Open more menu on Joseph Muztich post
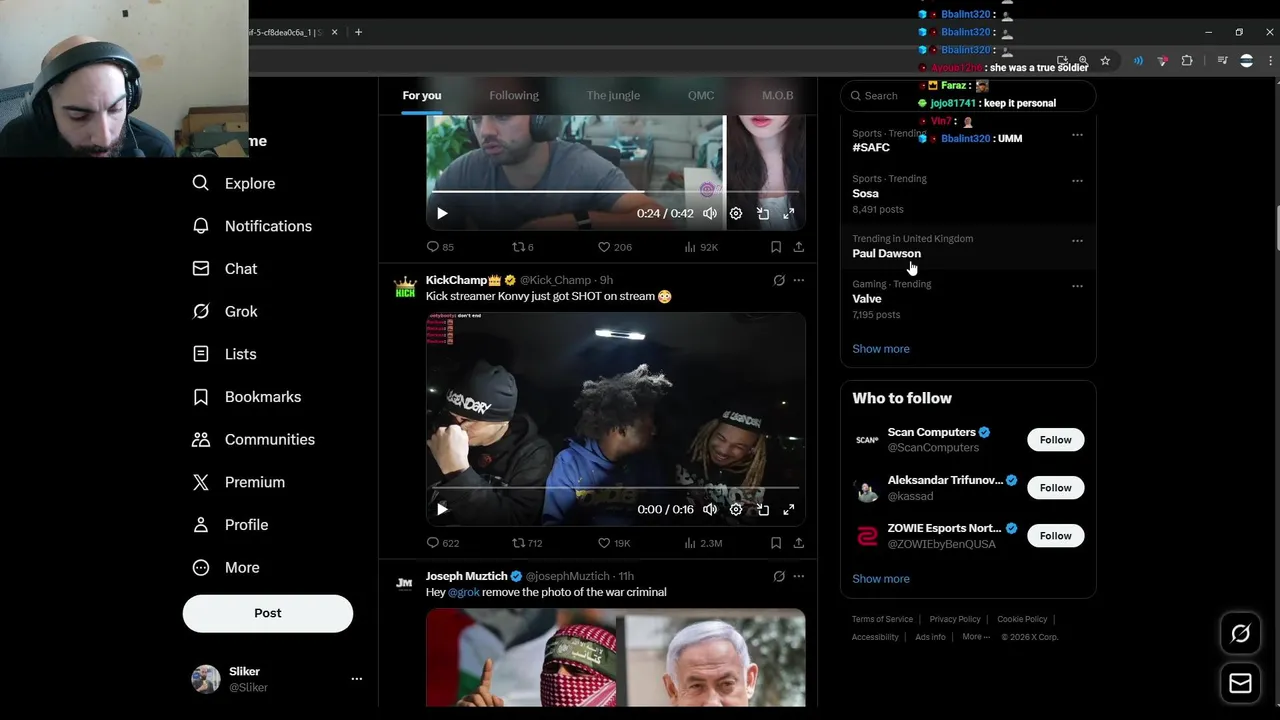 pos(798,576)
